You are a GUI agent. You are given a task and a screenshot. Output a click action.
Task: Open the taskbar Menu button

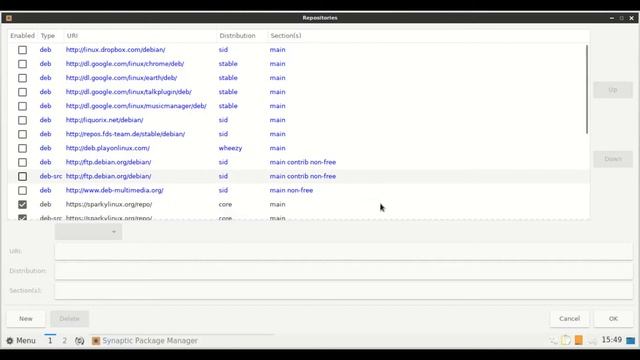[x=21, y=340]
